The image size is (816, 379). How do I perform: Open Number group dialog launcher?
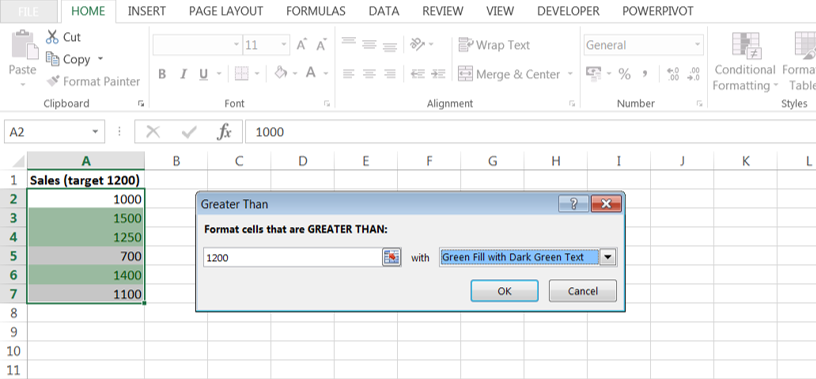click(x=699, y=104)
